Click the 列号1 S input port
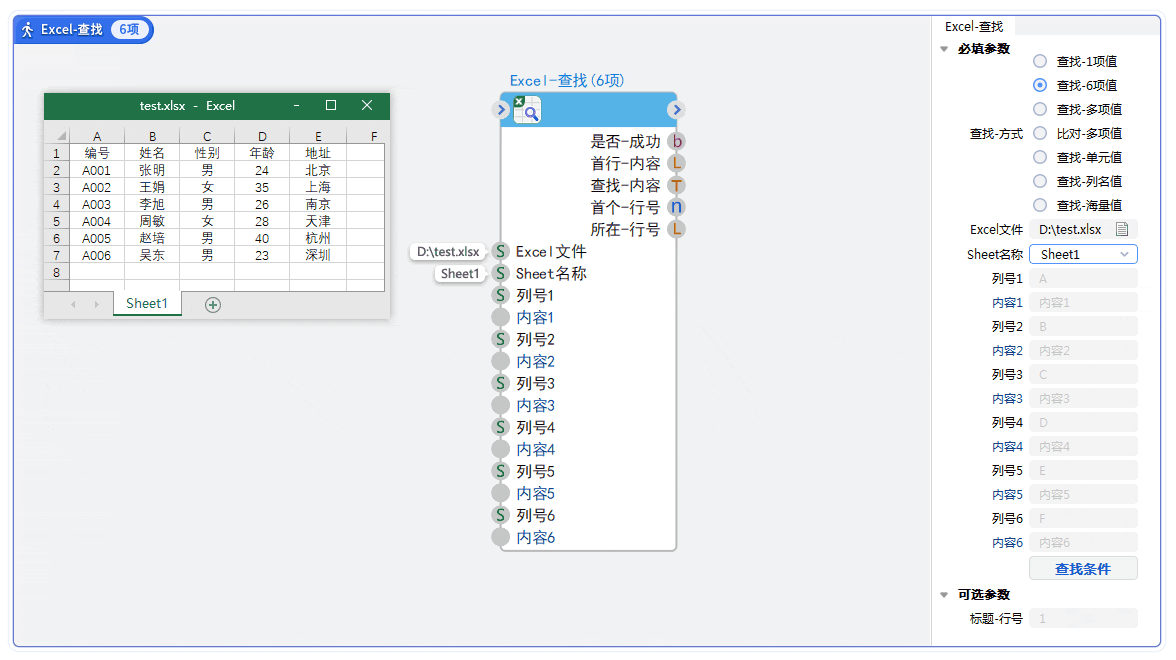The width and height of the screenshot is (1176, 660). click(x=501, y=296)
